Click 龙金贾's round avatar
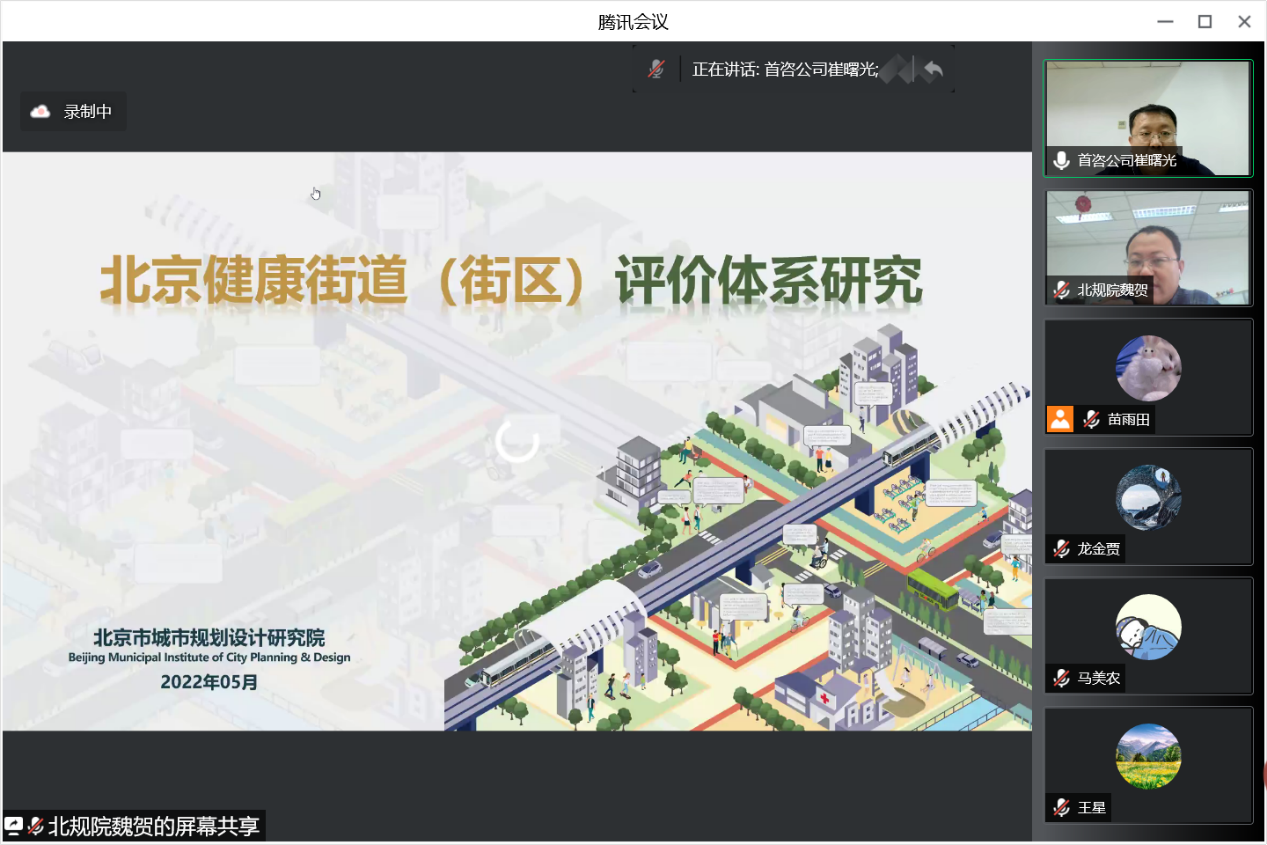The height and width of the screenshot is (845, 1267). pyautogui.click(x=1148, y=497)
